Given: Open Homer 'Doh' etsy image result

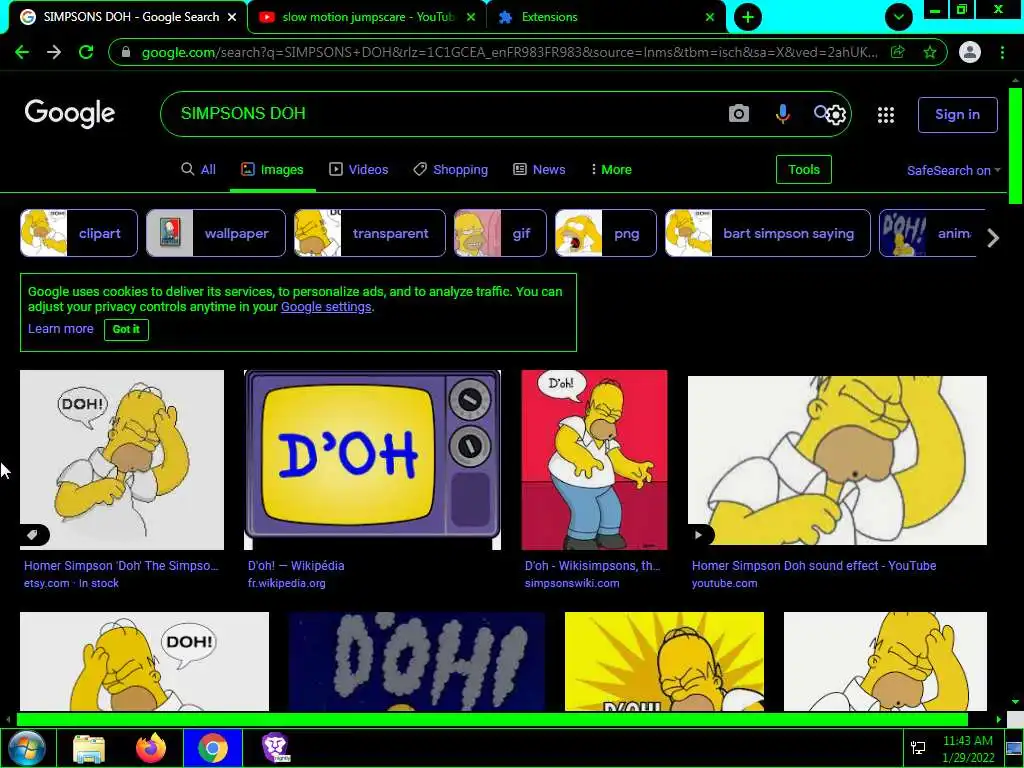Looking at the screenshot, I should (121, 460).
